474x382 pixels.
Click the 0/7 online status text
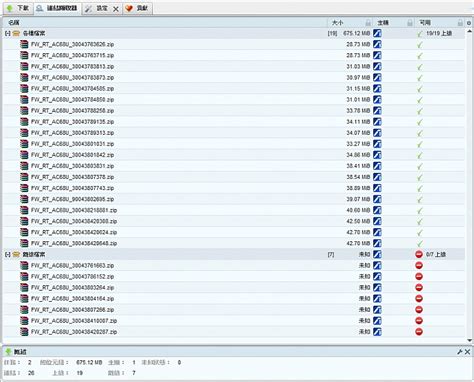(x=436, y=254)
